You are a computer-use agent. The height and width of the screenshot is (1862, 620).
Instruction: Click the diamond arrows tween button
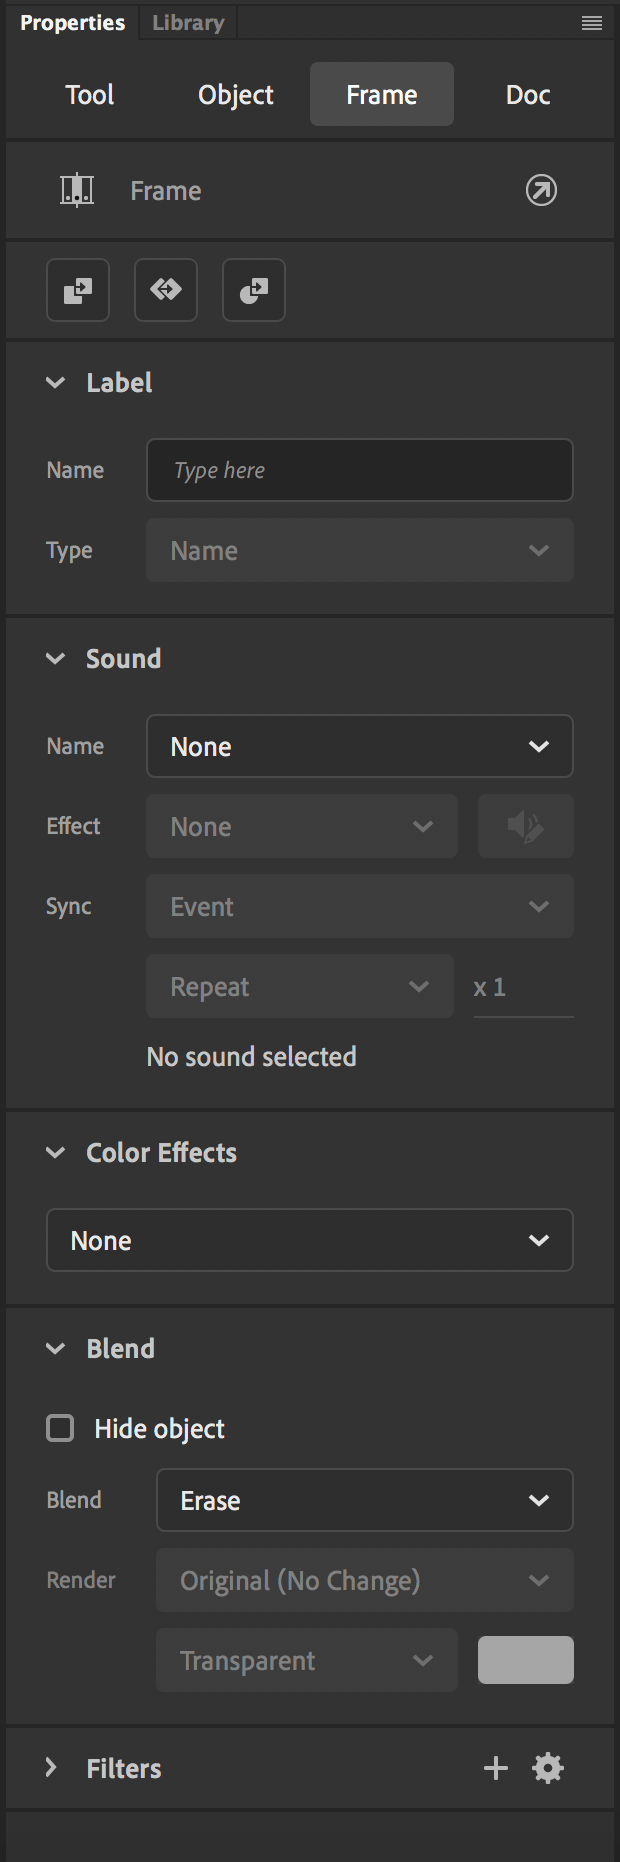166,290
